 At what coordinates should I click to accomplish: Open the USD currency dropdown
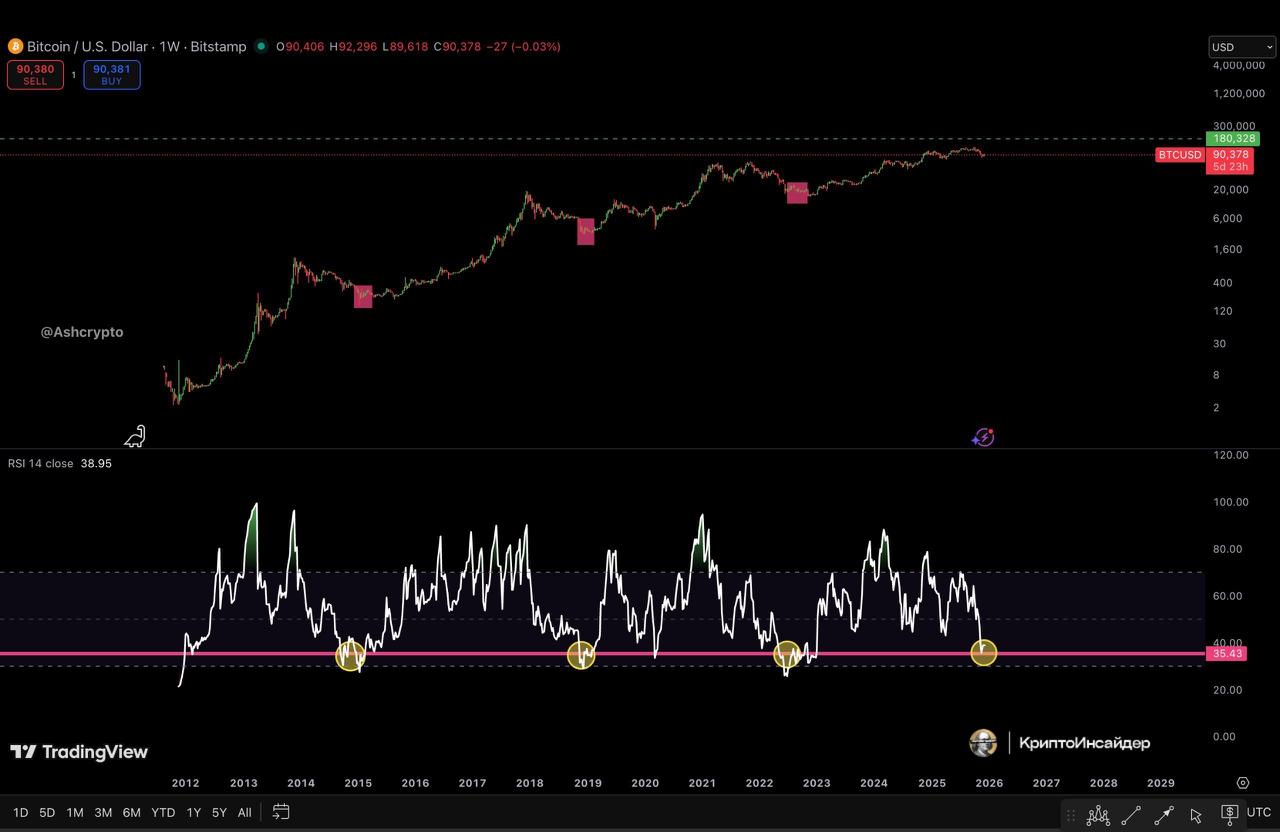[1242, 47]
